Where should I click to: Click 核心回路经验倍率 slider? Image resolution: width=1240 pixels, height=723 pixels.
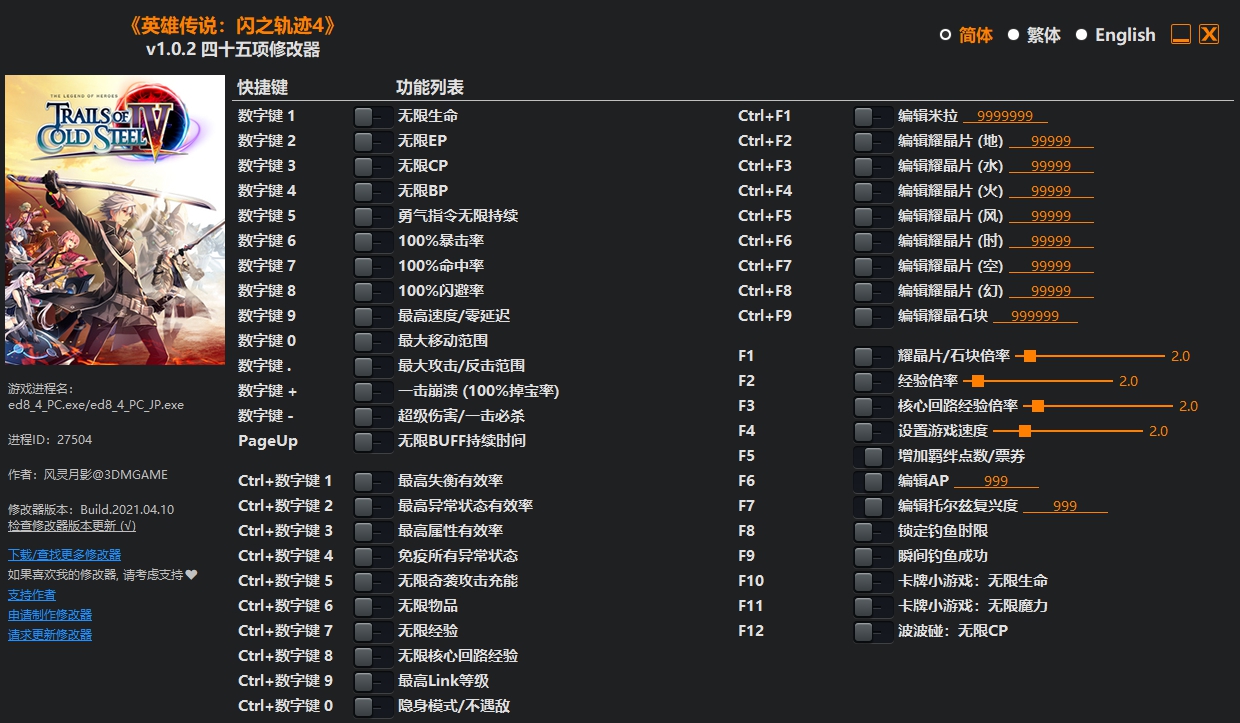tap(1098, 406)
